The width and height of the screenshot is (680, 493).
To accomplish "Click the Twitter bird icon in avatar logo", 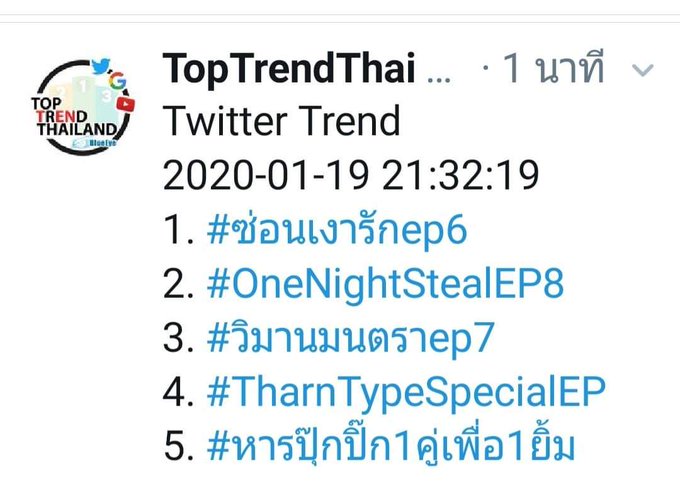I will 101,66.
